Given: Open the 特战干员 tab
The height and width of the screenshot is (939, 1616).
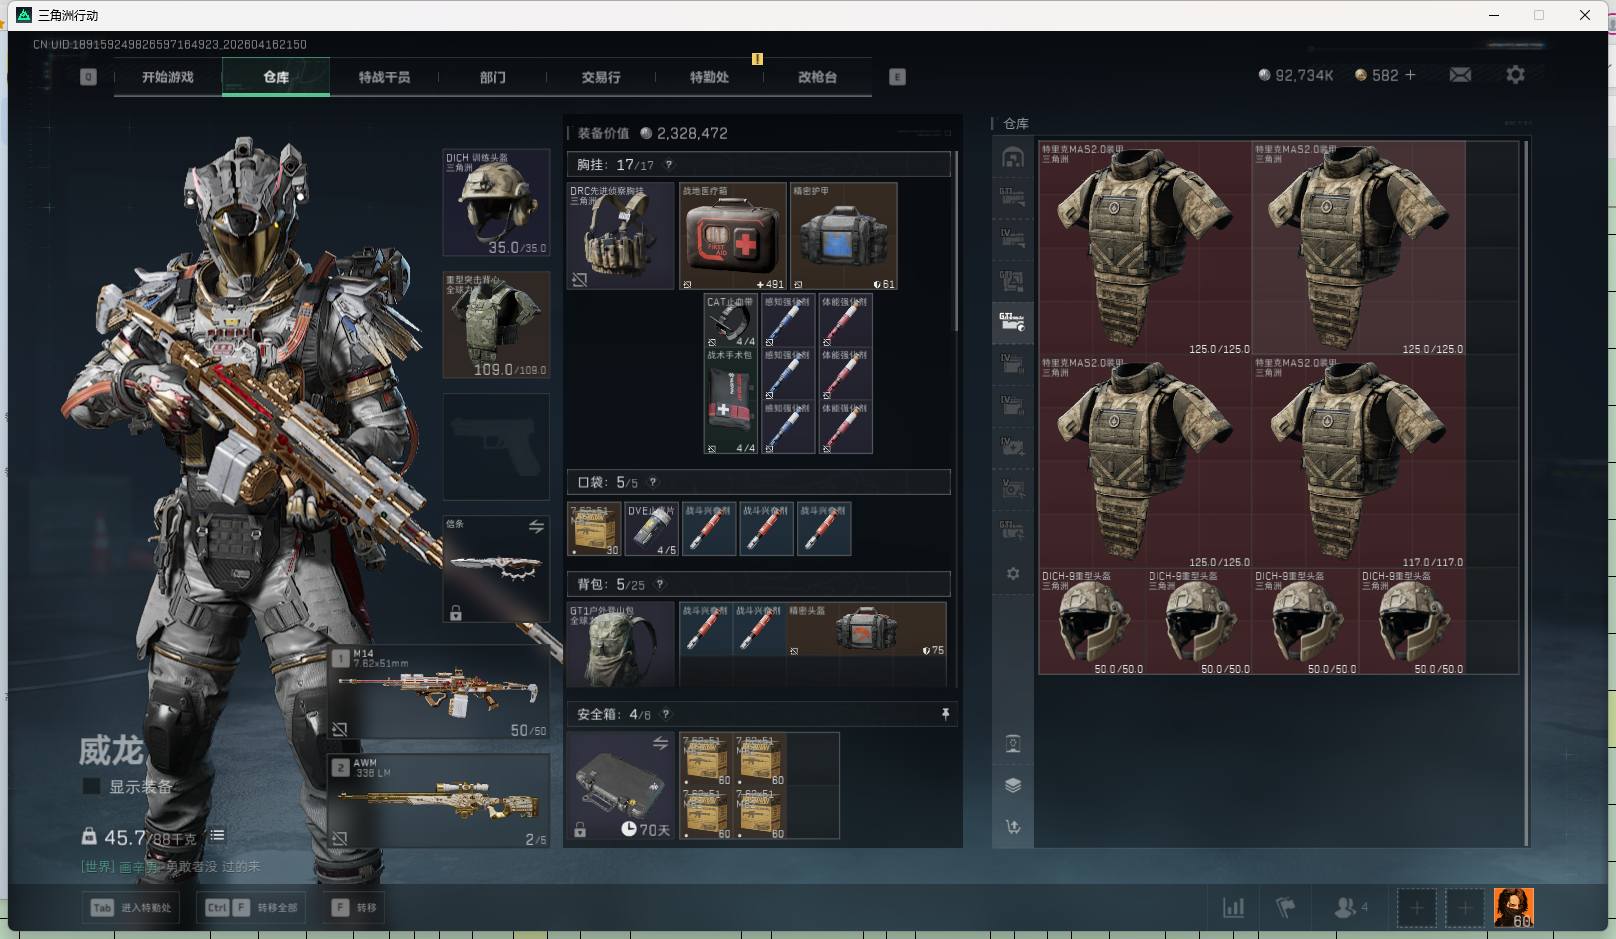Looking at the screenshot, I should [x=384, y=77].
